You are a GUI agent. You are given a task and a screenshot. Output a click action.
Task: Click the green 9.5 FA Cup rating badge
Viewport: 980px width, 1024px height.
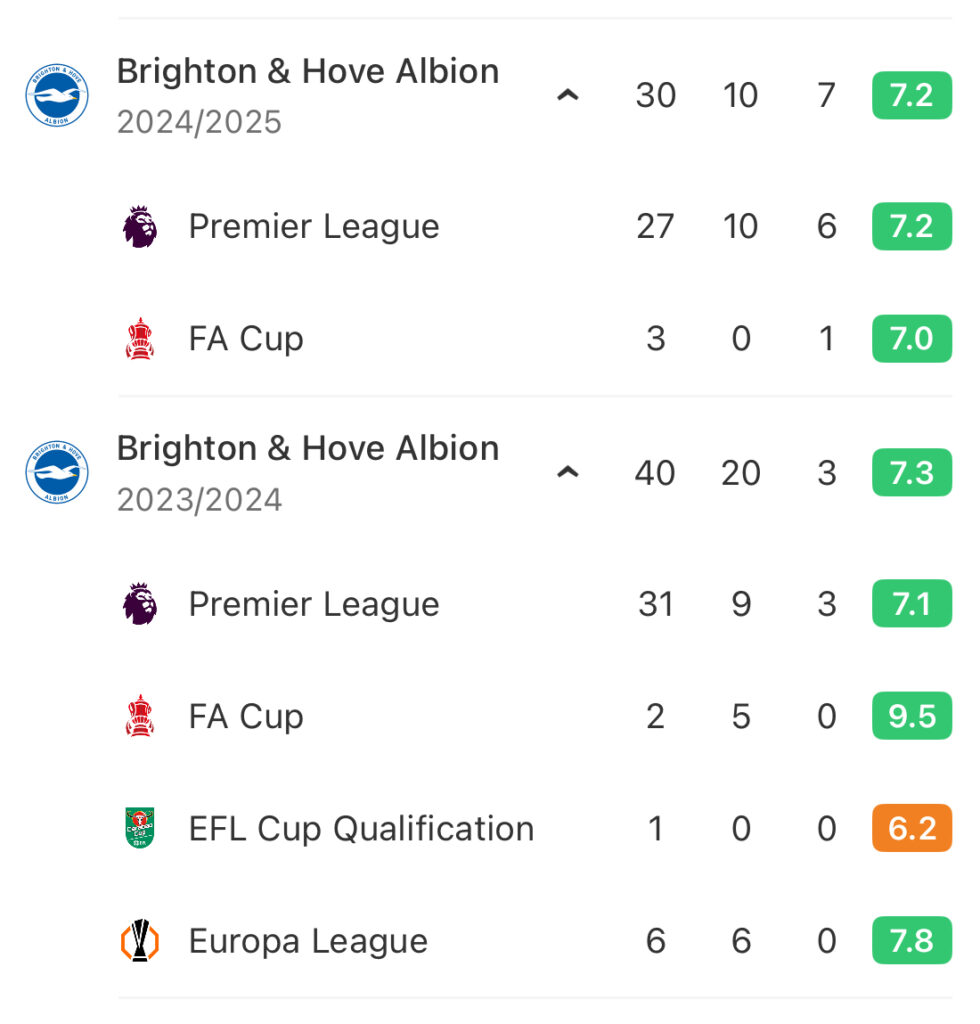coord(912,716)
